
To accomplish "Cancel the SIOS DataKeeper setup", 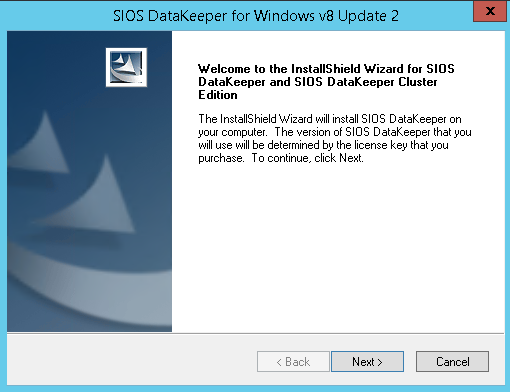I will point(452,361).
